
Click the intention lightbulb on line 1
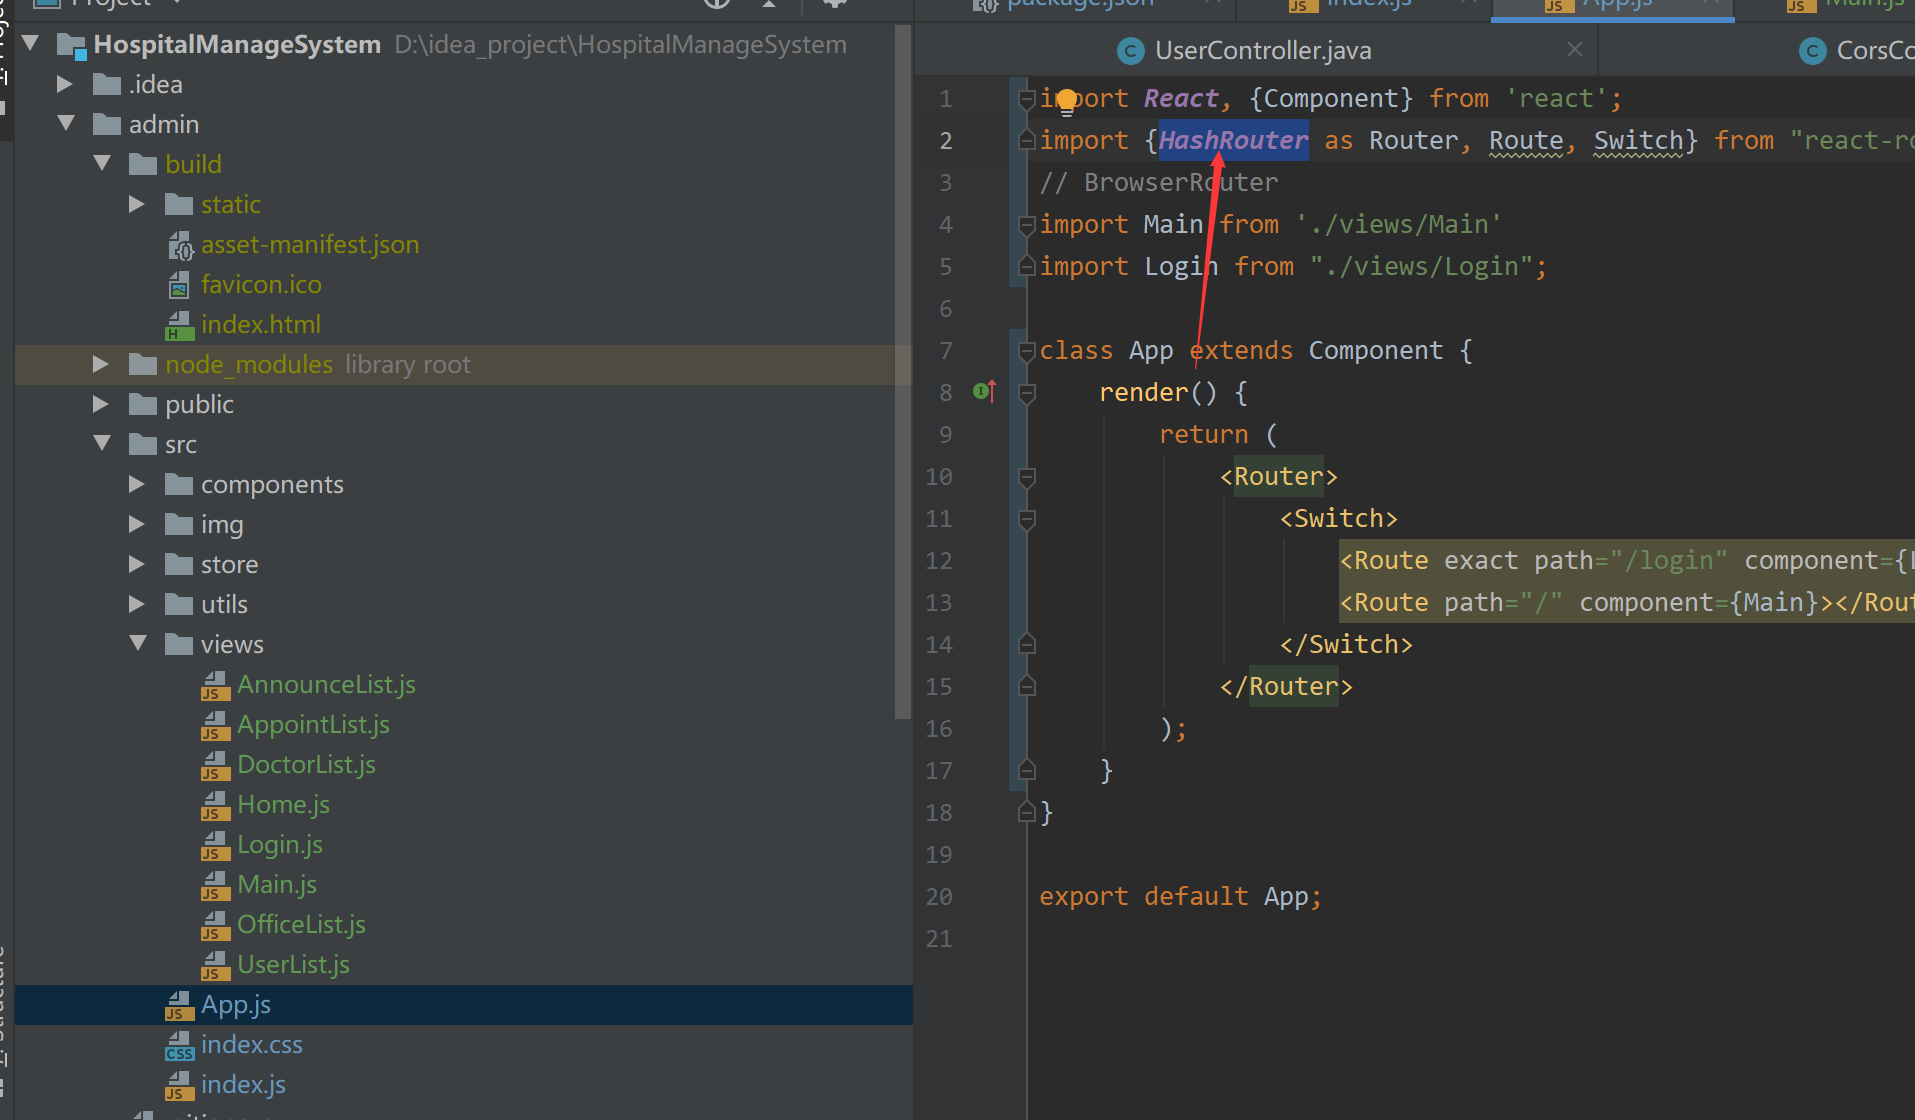coord(1067,100)
